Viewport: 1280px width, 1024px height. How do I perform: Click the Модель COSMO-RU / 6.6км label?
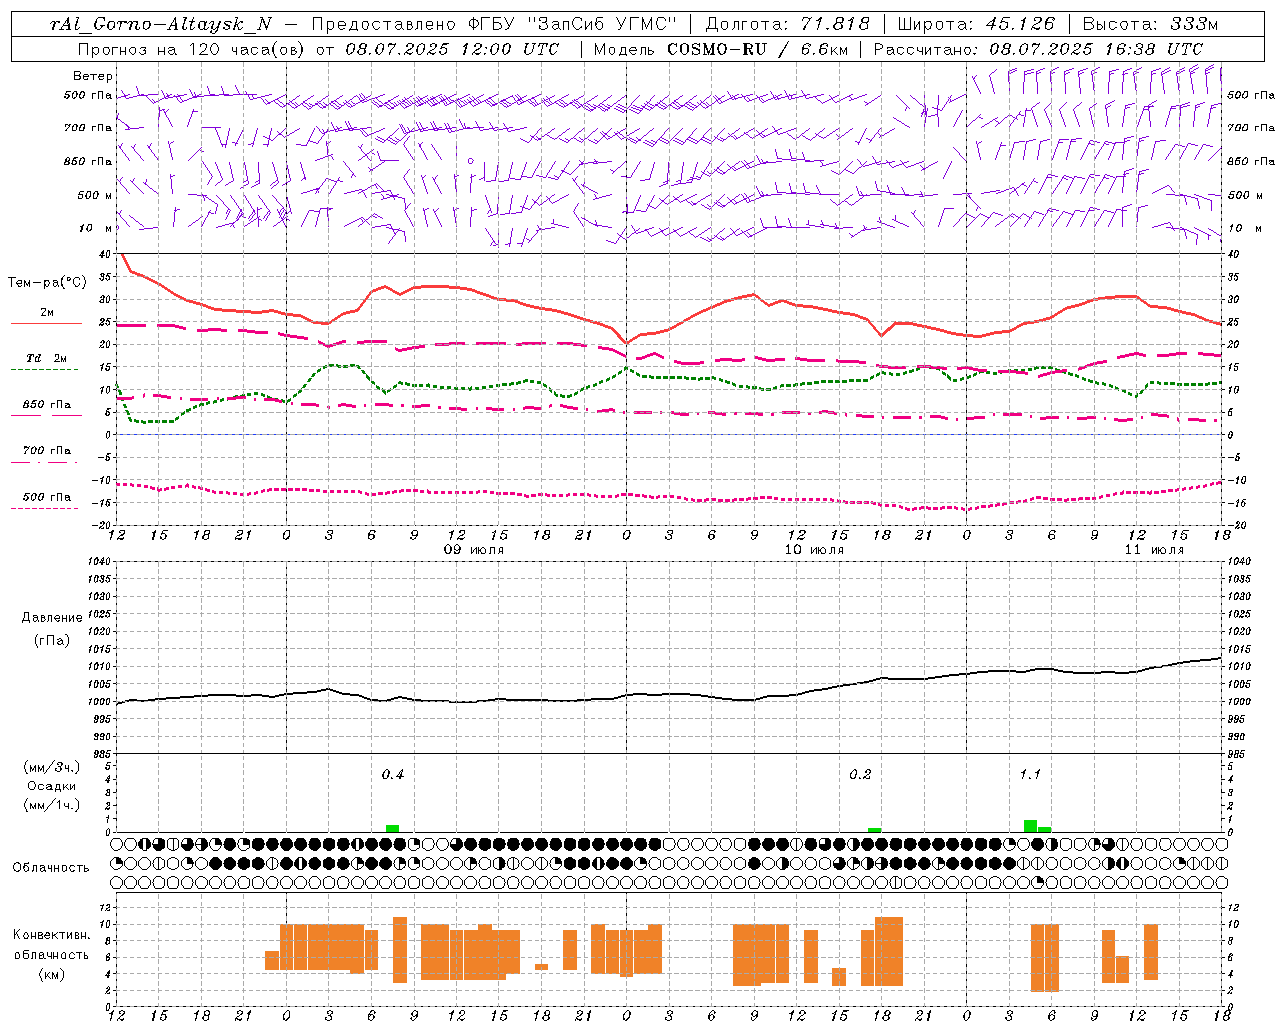click(720, 49)
